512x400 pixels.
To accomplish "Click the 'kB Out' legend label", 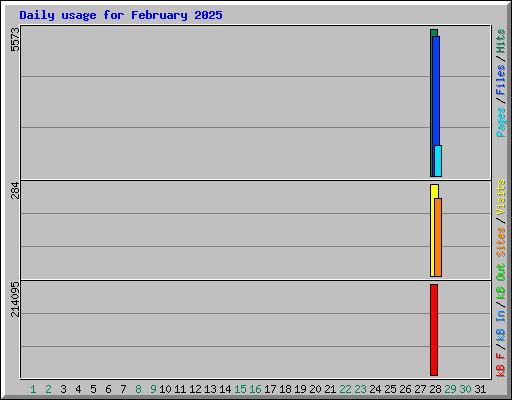I will click(500, 282).
